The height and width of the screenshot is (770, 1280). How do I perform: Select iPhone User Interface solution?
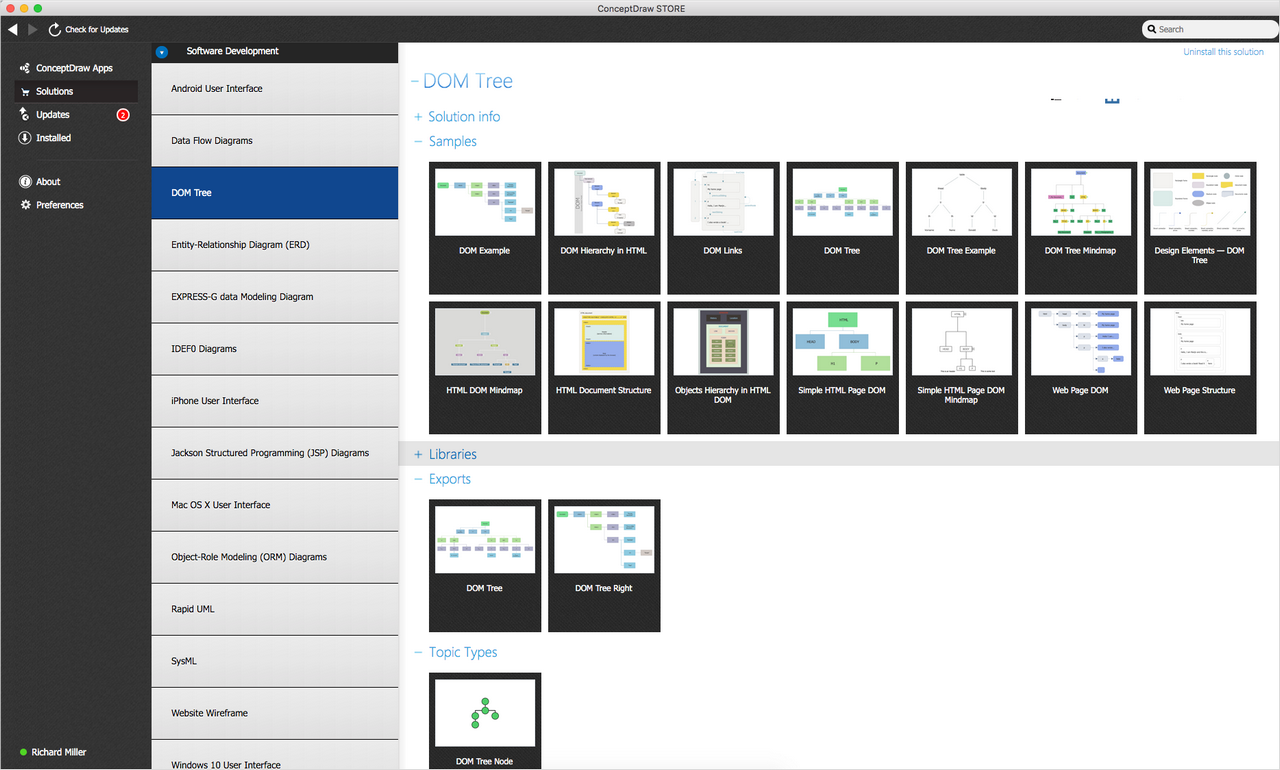275,401
